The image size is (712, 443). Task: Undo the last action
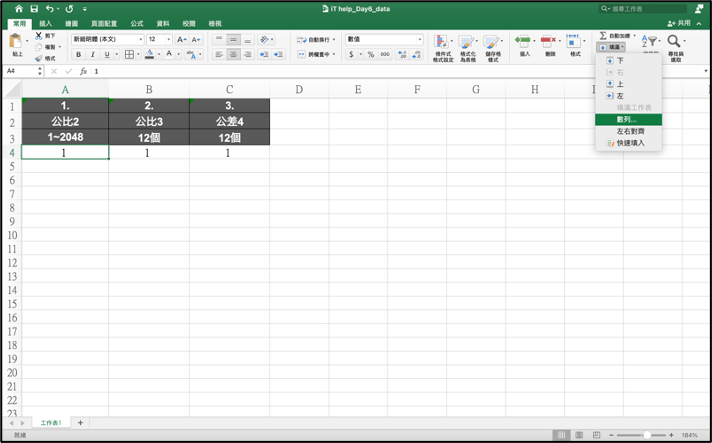point(49,9)
